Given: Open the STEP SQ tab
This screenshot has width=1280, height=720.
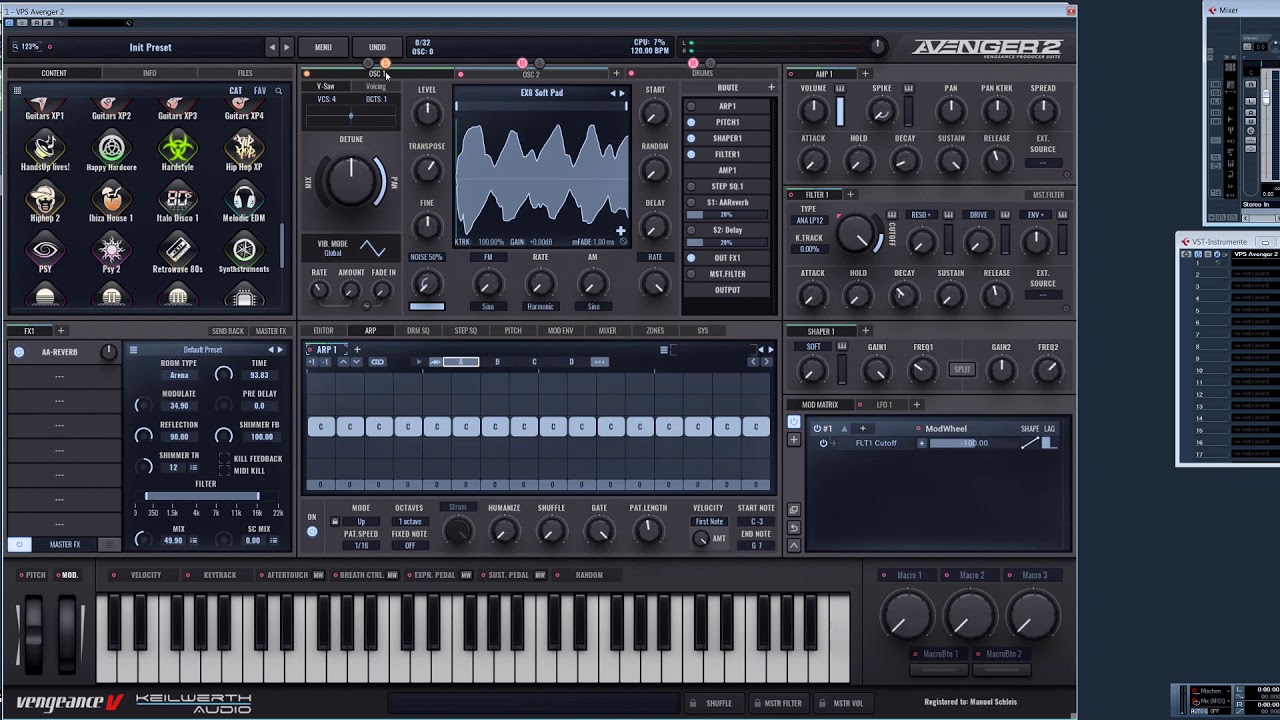Looking at the screenshot, I should point(466,331).
